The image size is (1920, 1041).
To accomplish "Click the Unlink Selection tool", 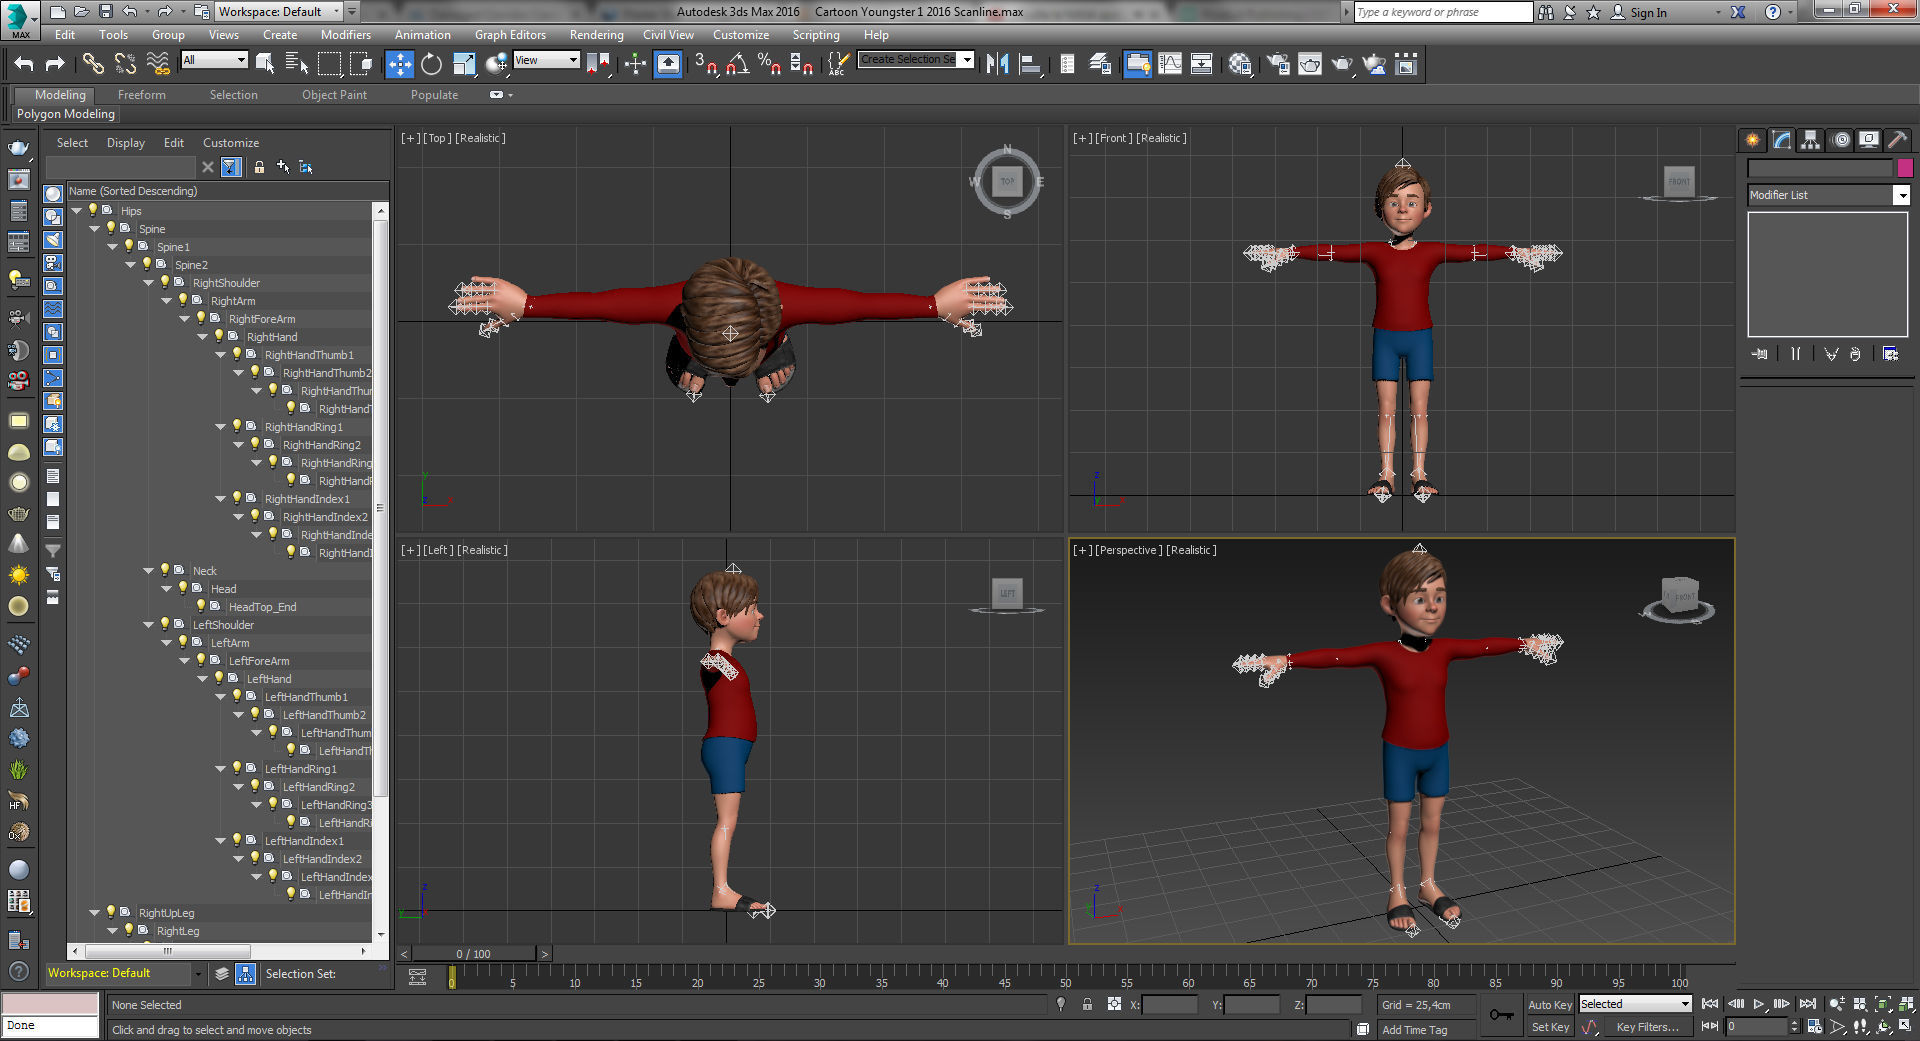I will pyautogui.click(x=125, y=65).
